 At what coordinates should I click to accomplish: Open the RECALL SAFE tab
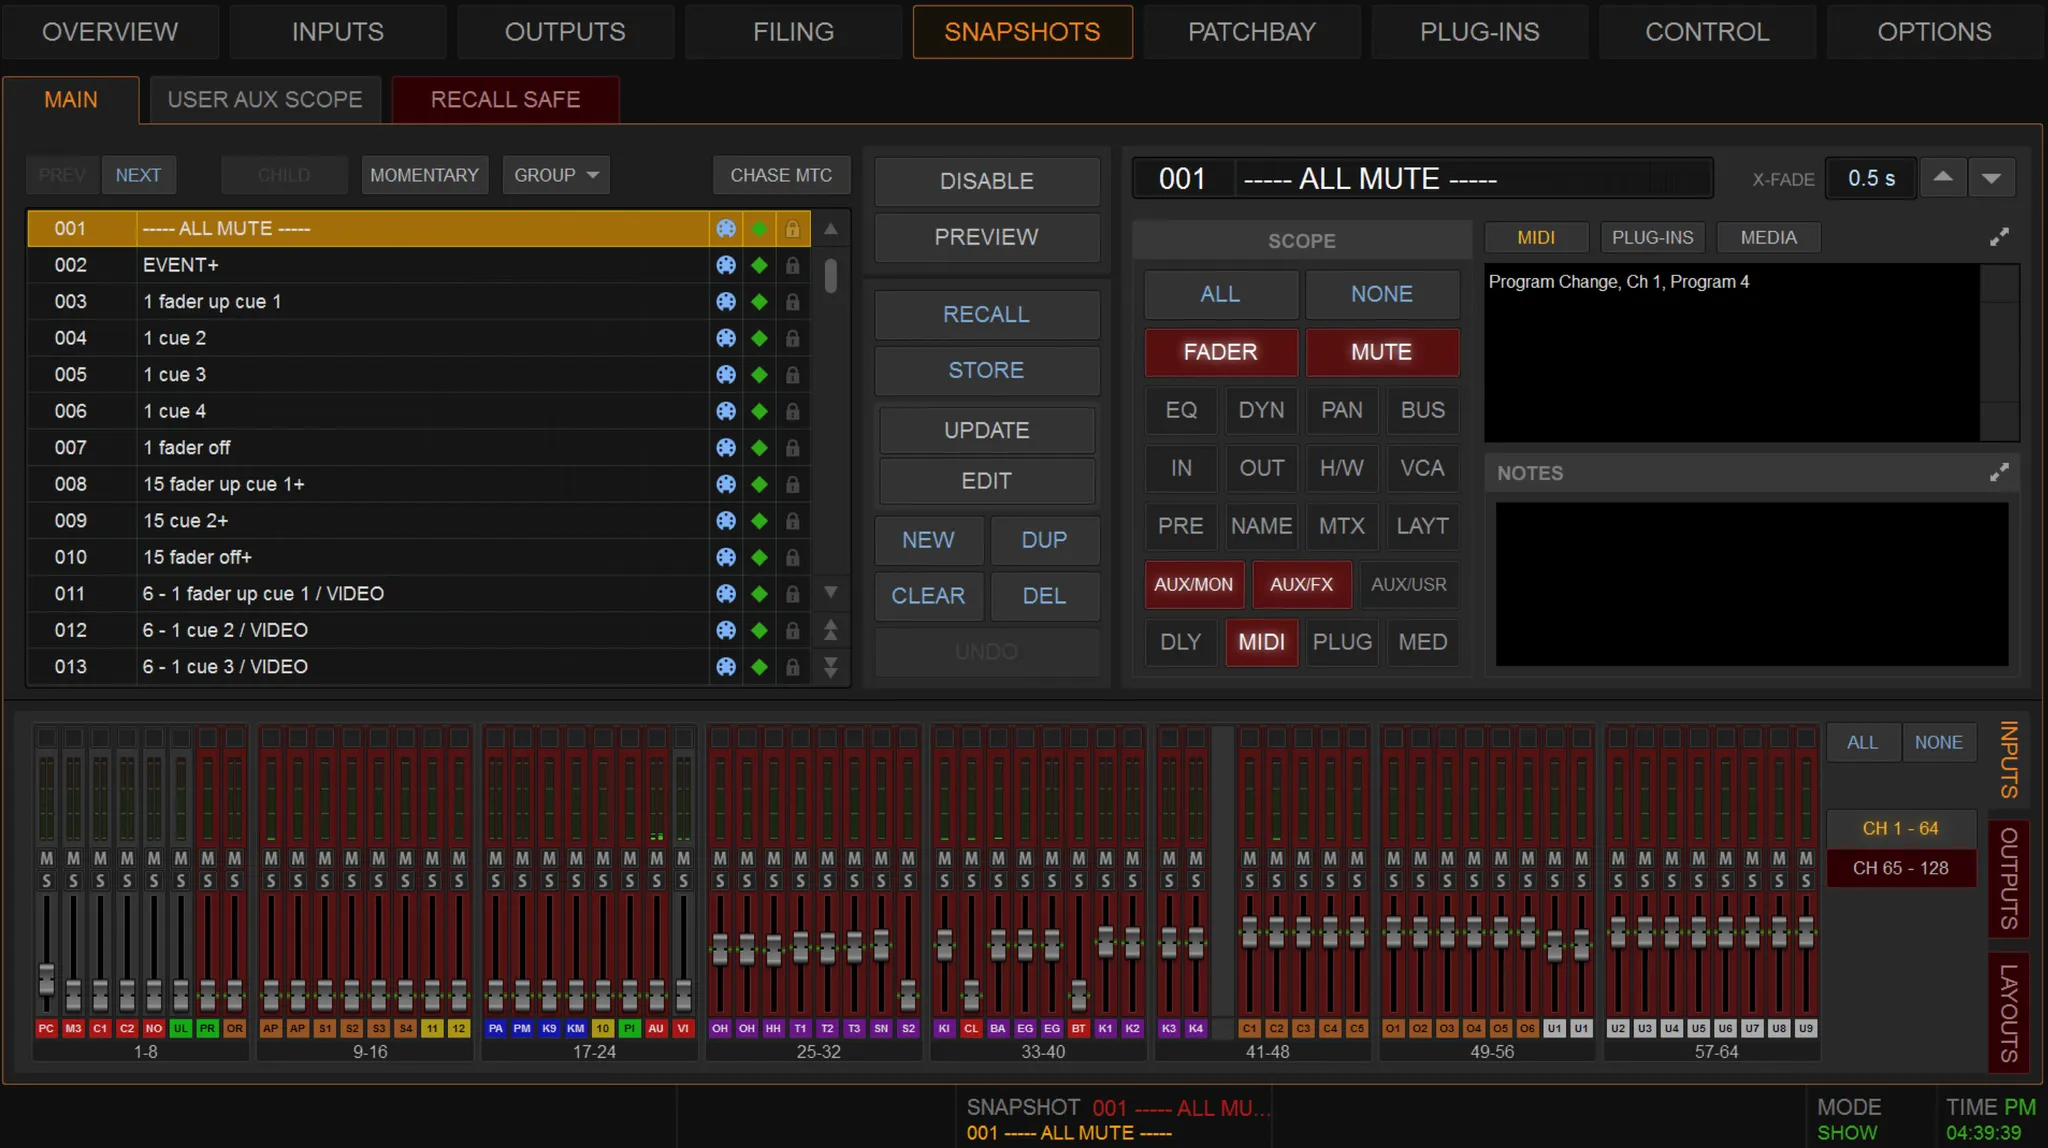(505, 100)
